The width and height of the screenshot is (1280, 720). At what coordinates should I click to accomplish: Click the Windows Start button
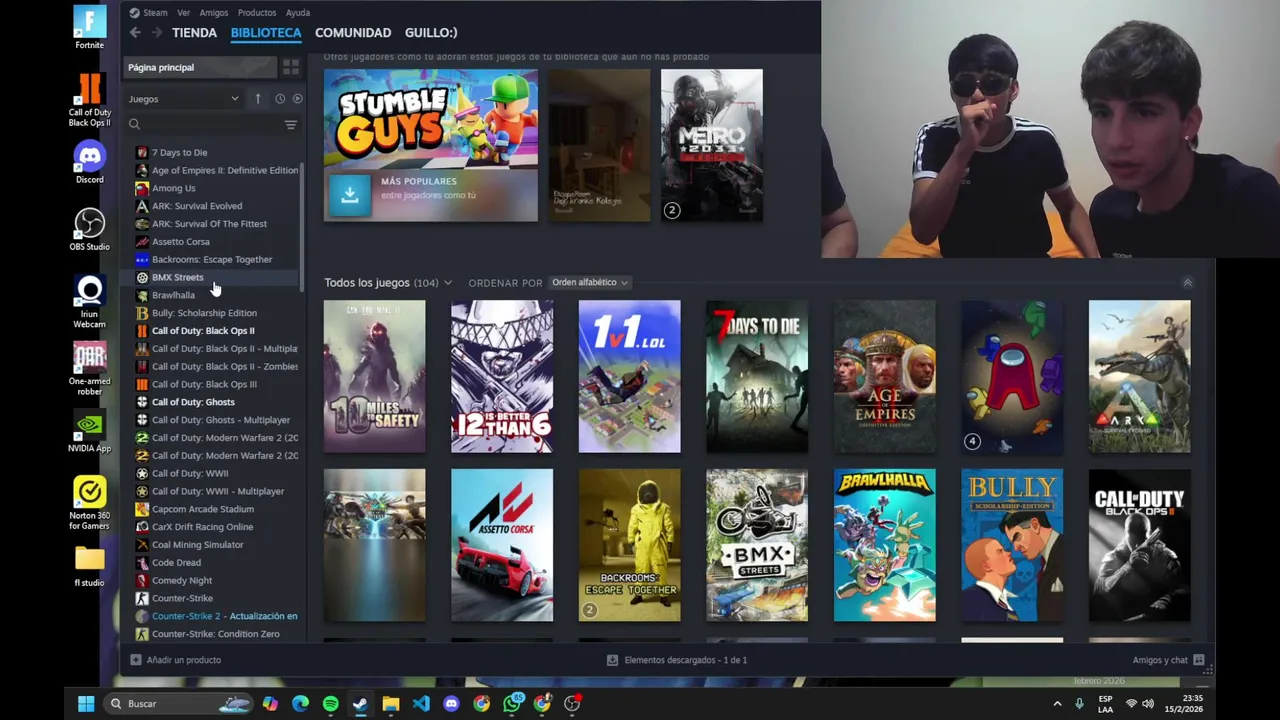pyautogui.click(x=86, y=704)
